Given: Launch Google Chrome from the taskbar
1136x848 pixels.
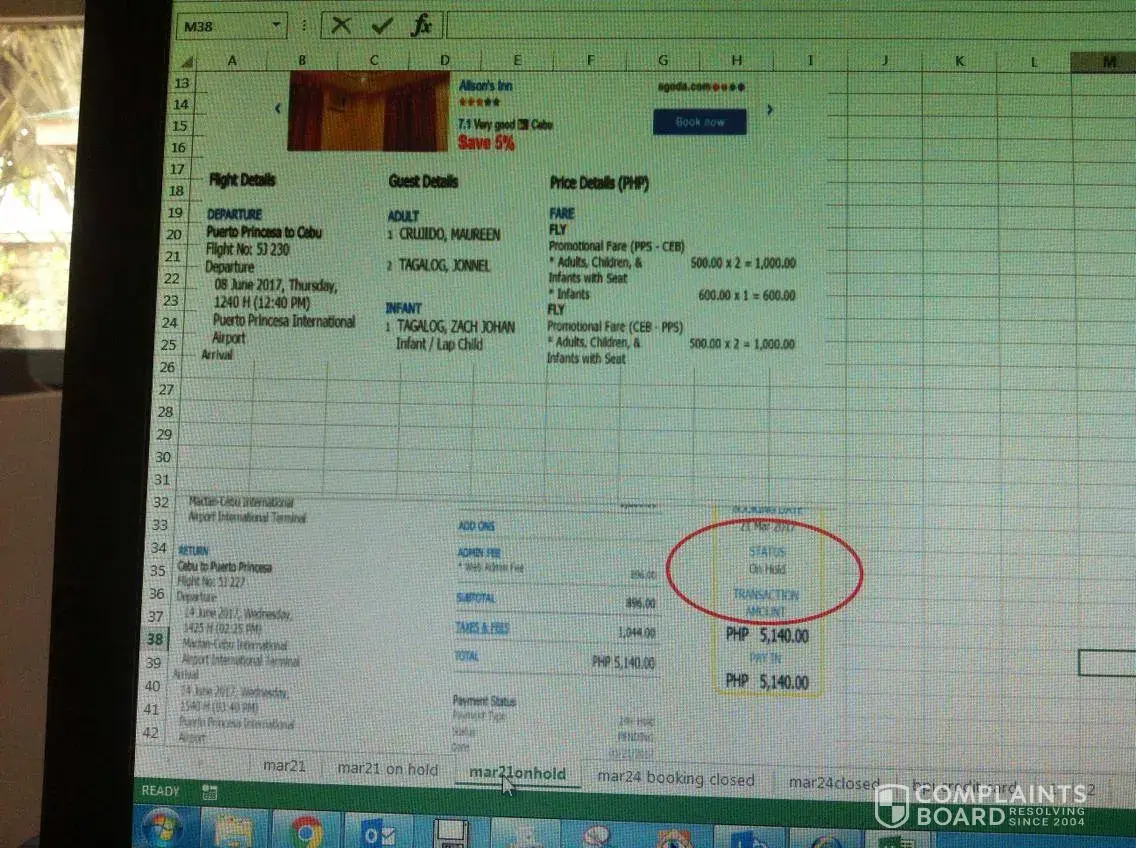Looking at the screenshot, I should 306,832.
